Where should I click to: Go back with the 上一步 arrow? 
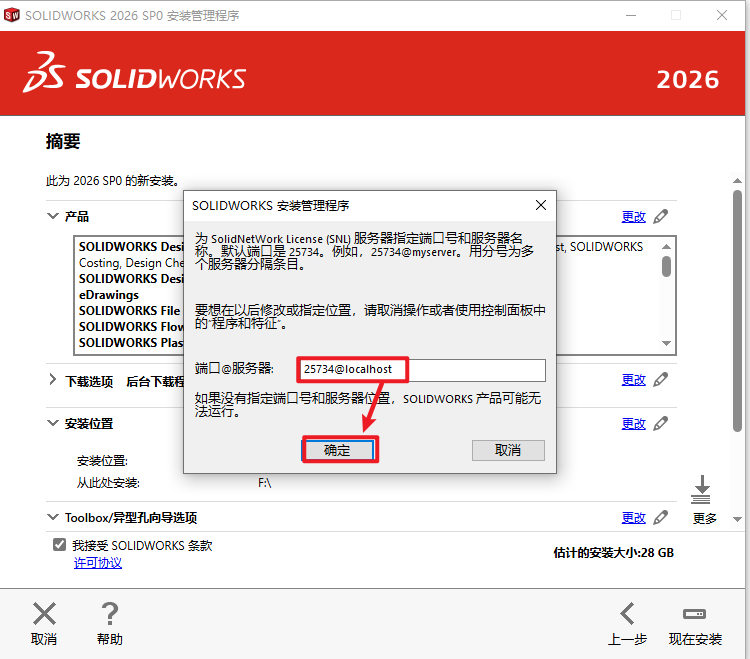(627, 613)
